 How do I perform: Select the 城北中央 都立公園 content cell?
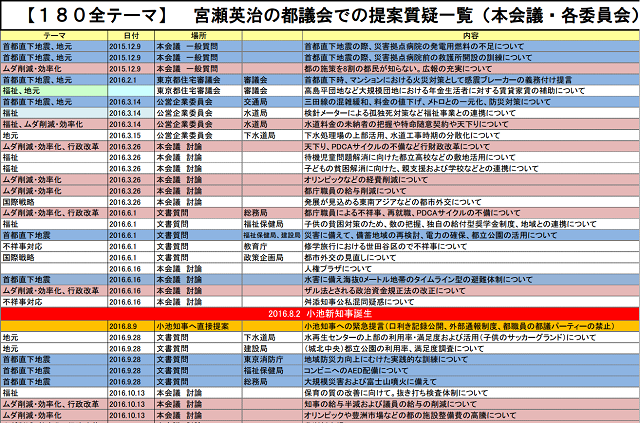[471, 348]
